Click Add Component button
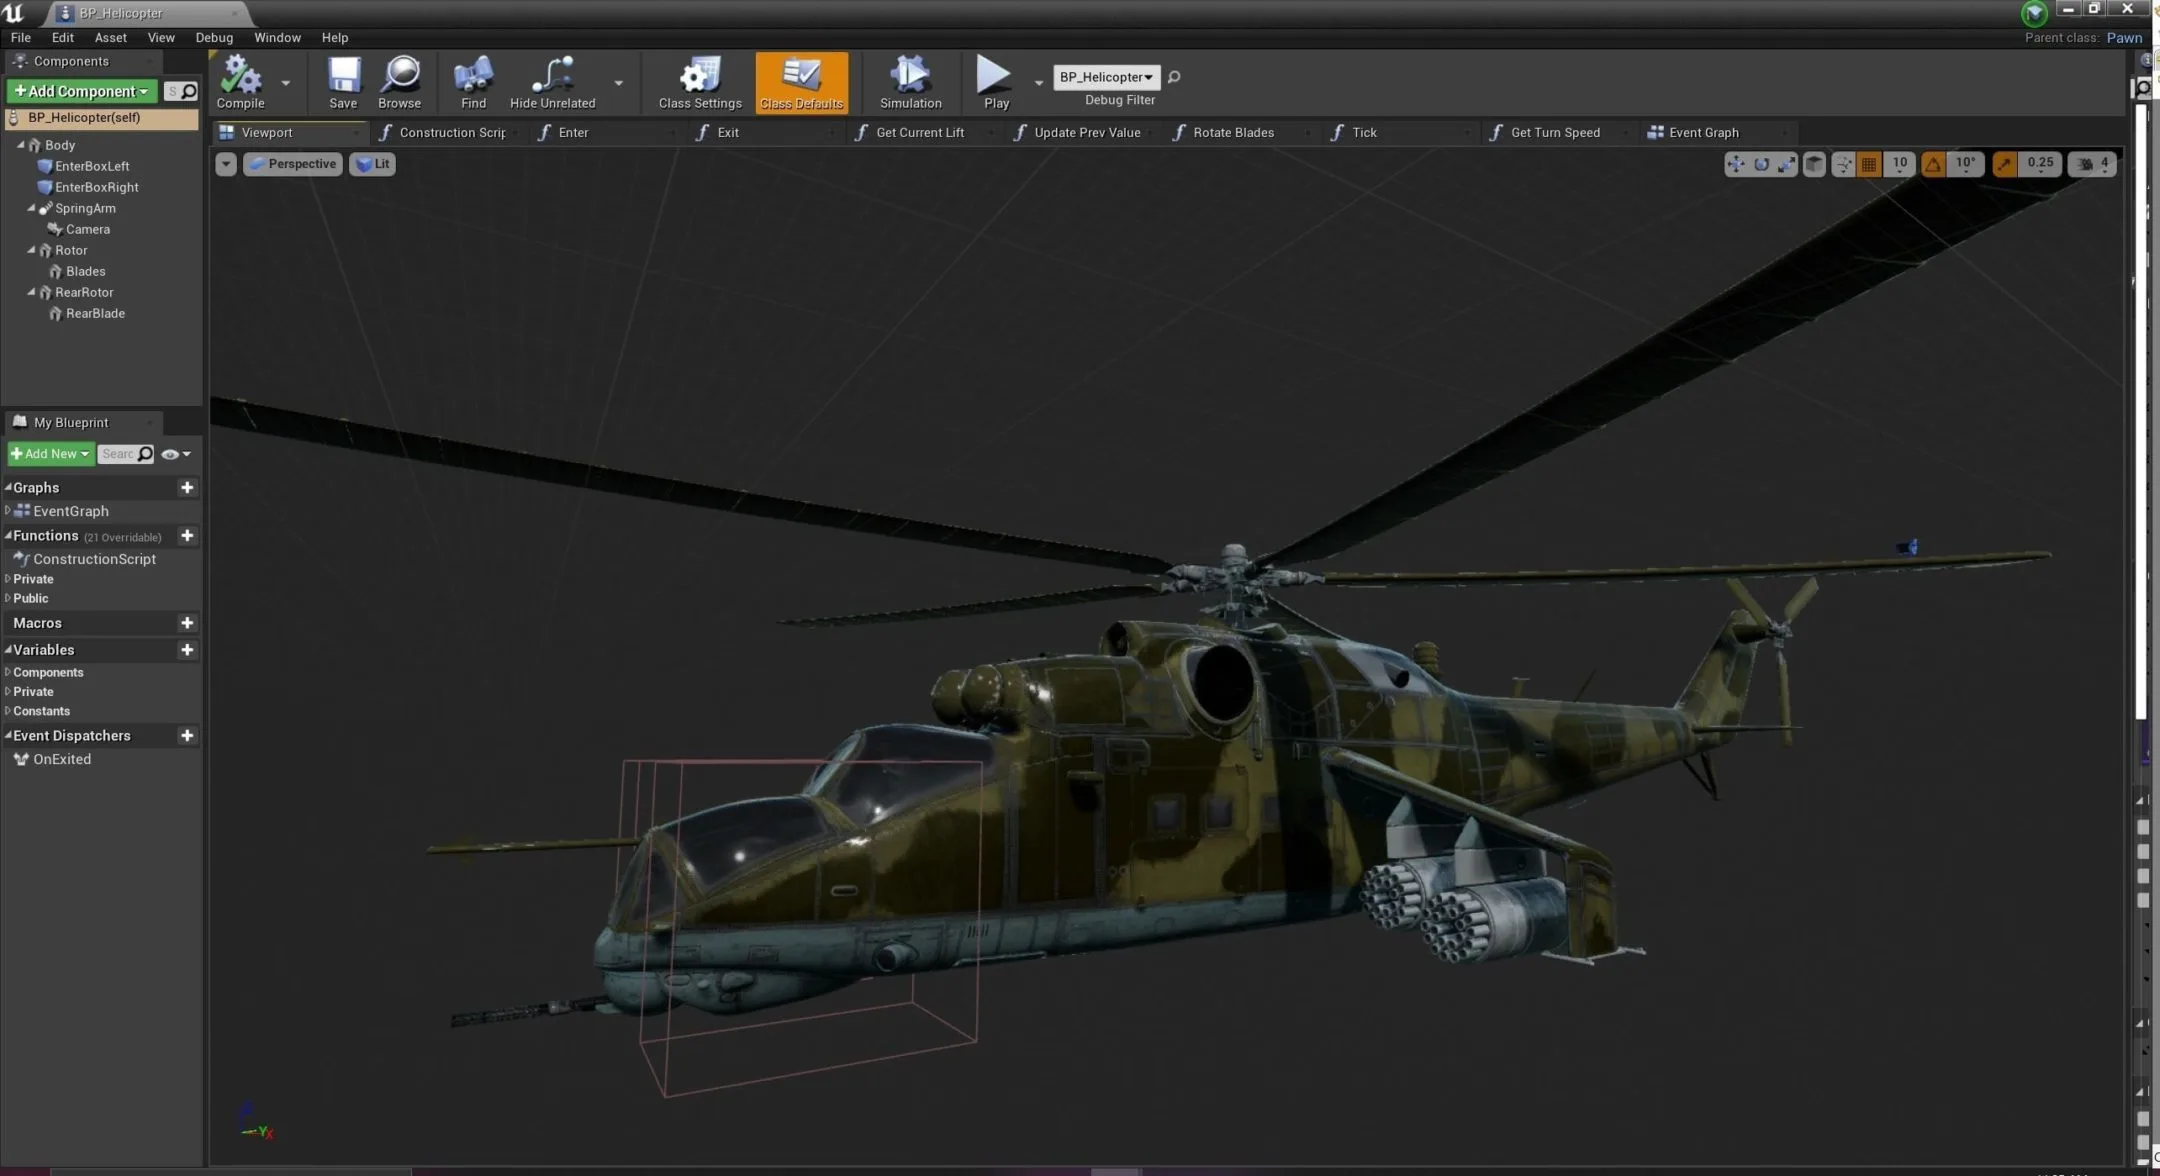Viewport: 2160px width, 1176px height. (x=75, y=90)
